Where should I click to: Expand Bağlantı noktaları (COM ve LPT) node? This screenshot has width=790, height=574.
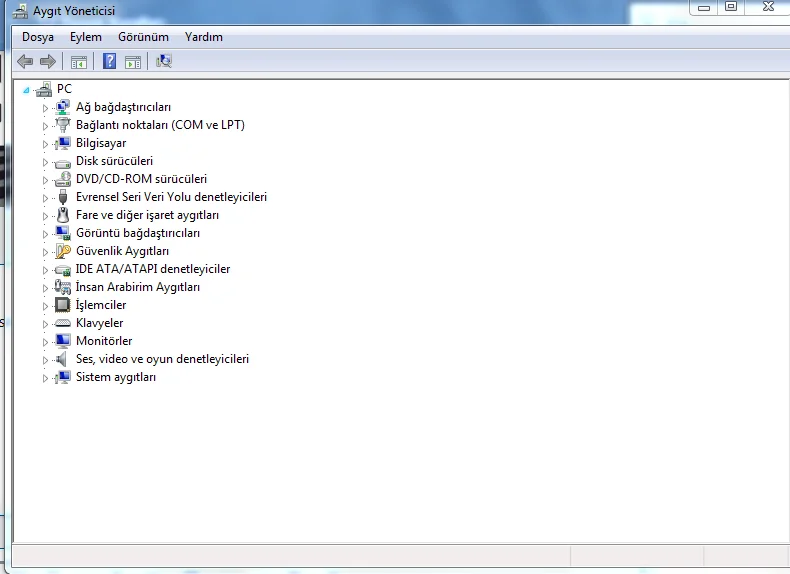pyautogui.click(x=45, y=126)
